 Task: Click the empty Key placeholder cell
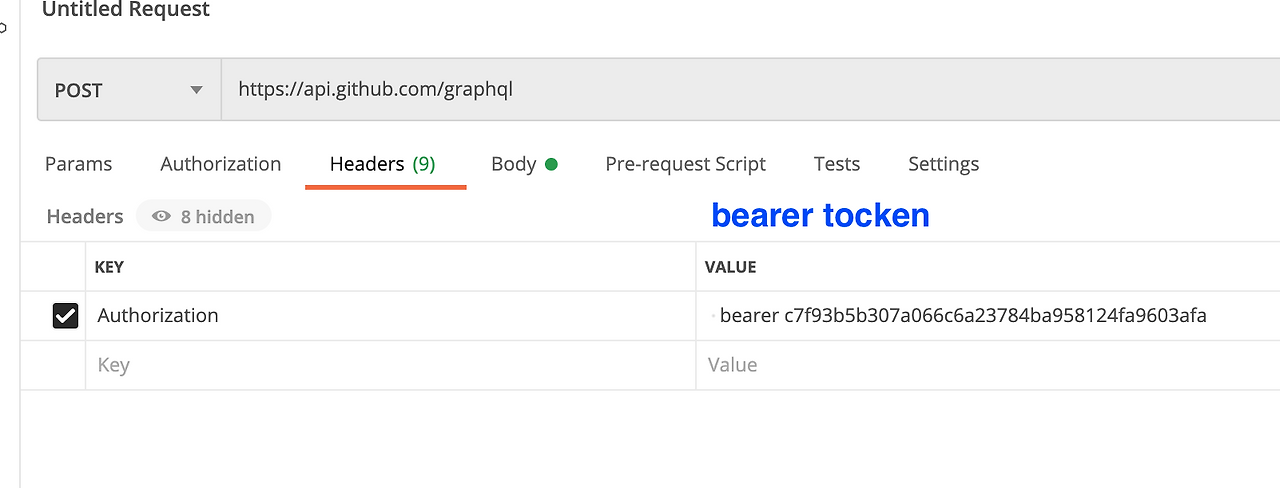point(391,365)
